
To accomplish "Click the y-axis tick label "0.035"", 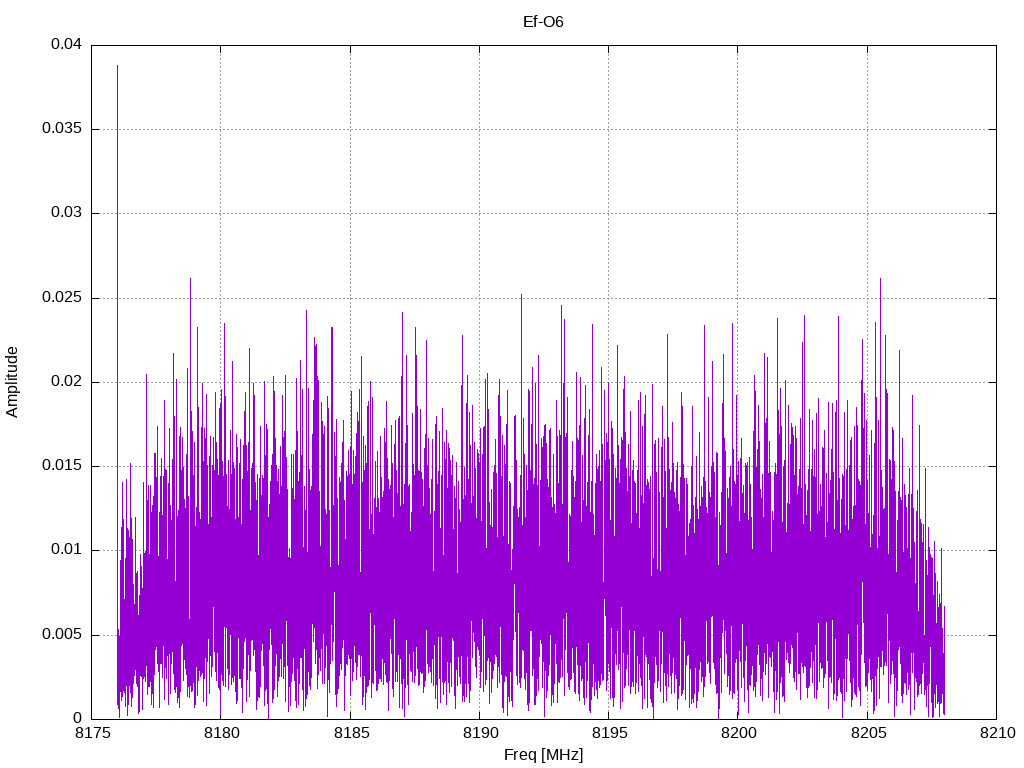I will tap(62, 129).
